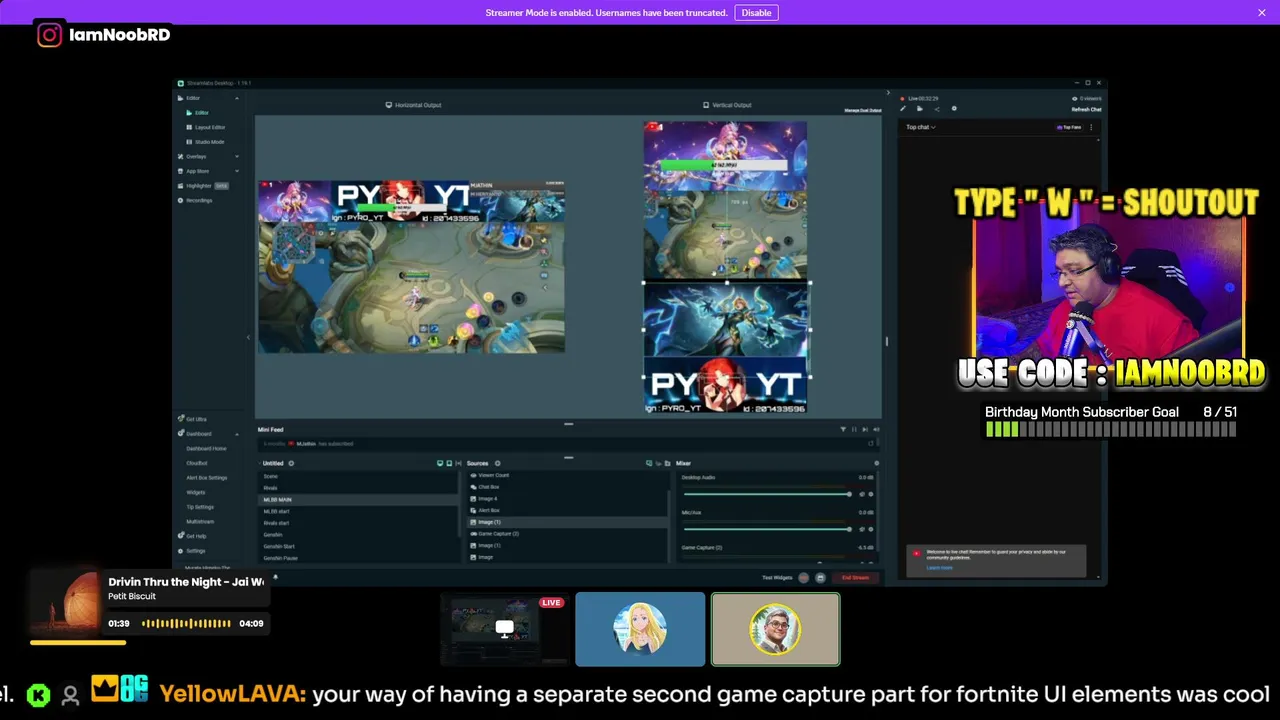This screenshot has height=720, width=1280.
Task: Select the Vertical Output label
Action: pos(727,105)
